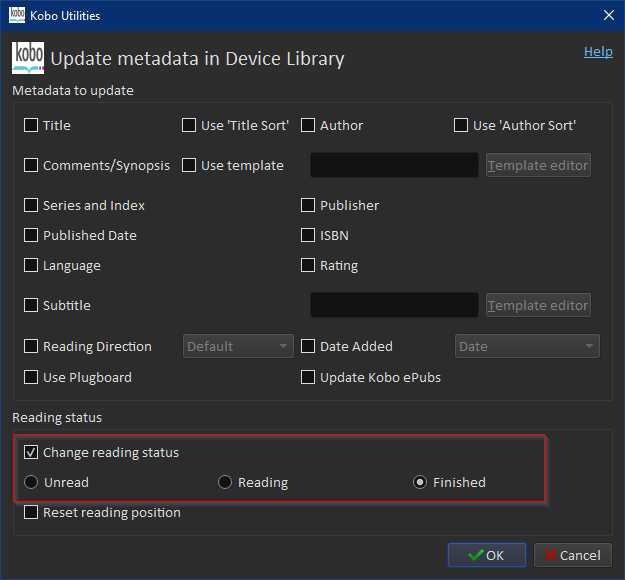Viewport: 625px width, 580px height.
Task: Choose the Reading status option
Action: click(x=226, y=483)
